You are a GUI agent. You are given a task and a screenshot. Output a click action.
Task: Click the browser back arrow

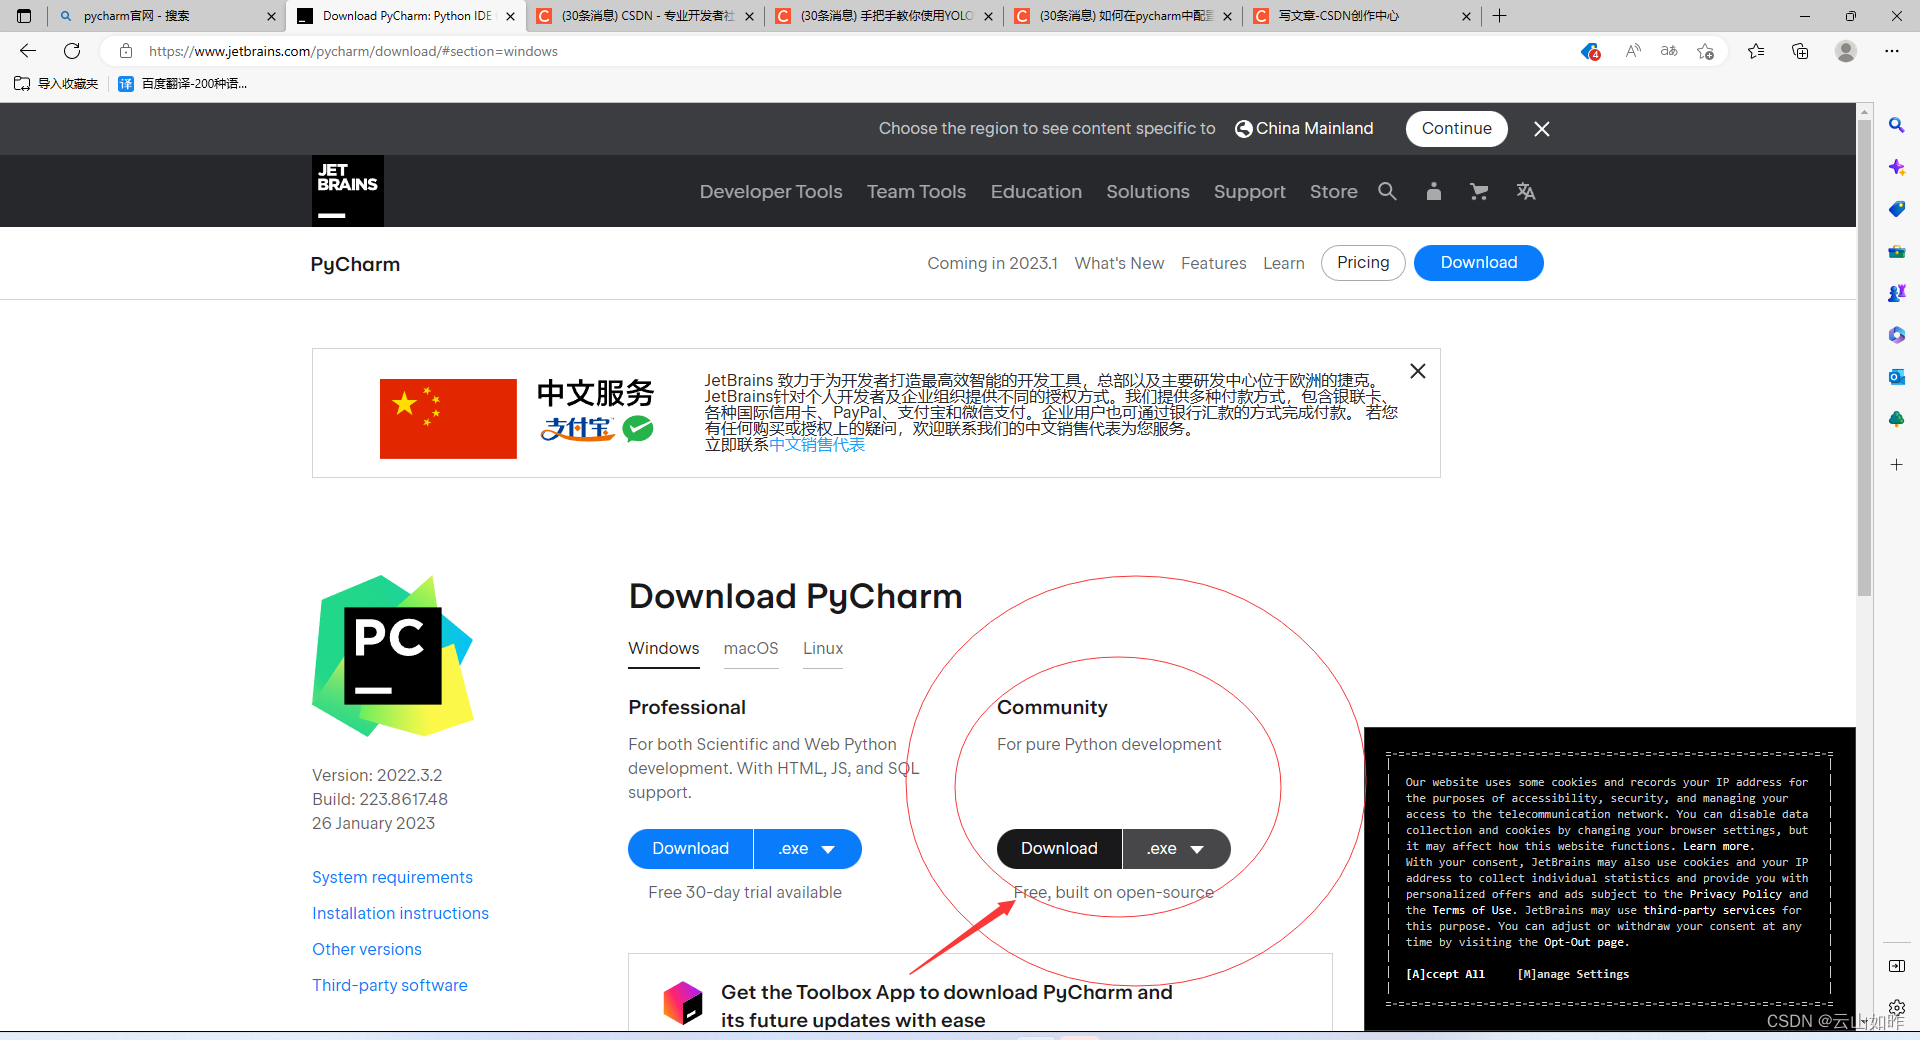tap(28, 51)
